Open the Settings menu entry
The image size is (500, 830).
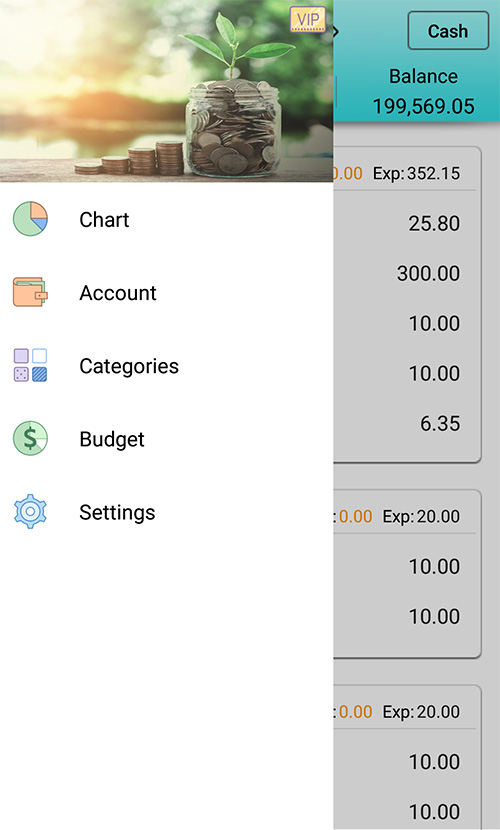pyautogui.click(x=117, y=512)
